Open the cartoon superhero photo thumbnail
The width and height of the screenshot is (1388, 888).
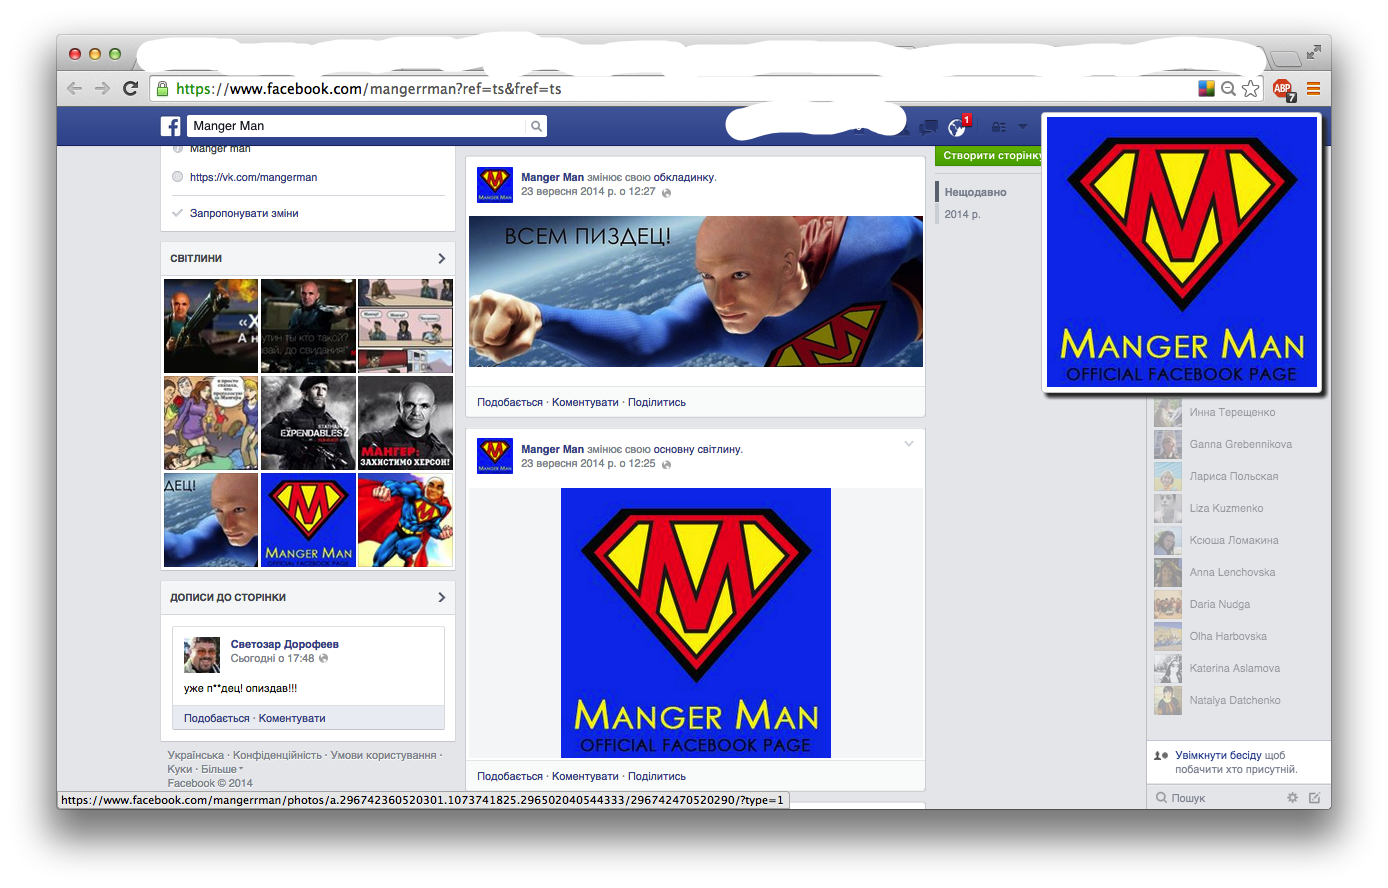tap(405, 520)
